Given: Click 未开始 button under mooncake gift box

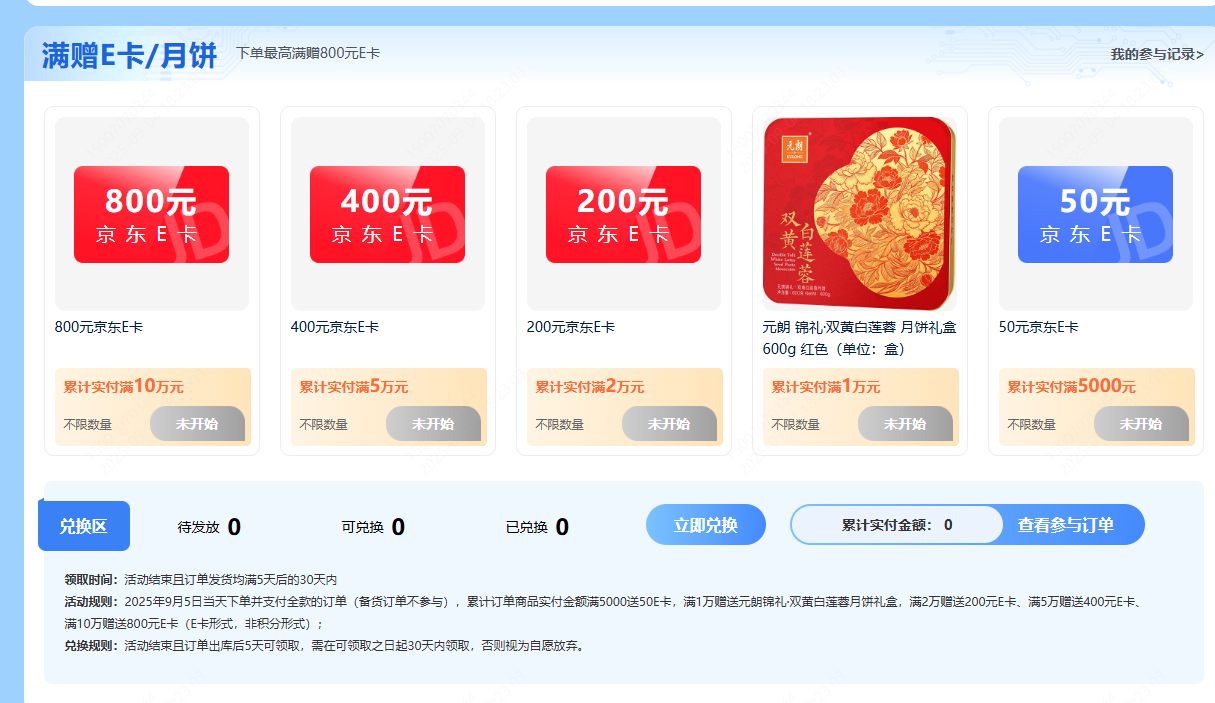Looking at the screenshot, I should pos(905,424).
